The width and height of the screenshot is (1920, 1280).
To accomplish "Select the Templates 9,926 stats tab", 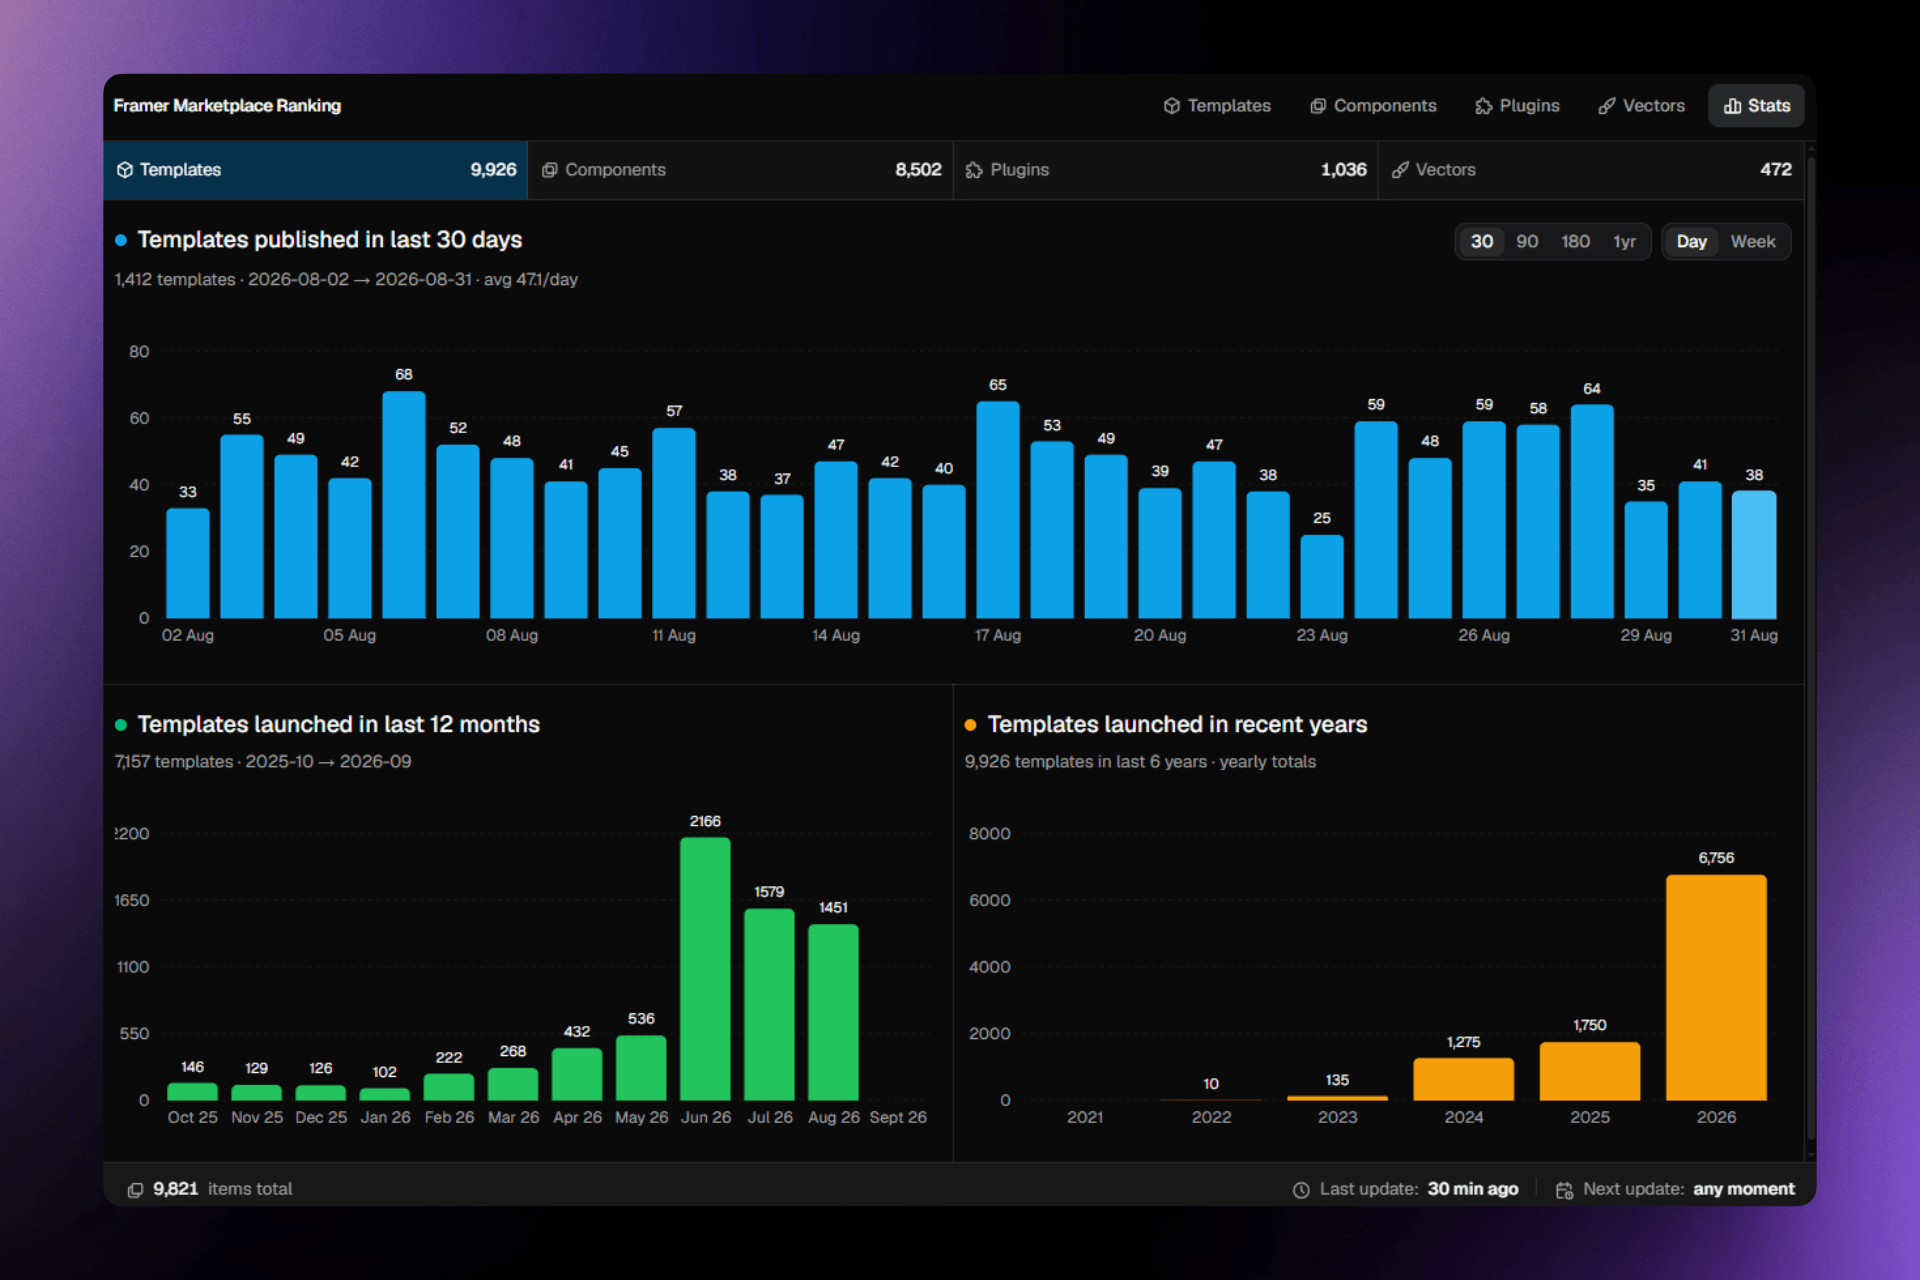I will pos(316,170).
